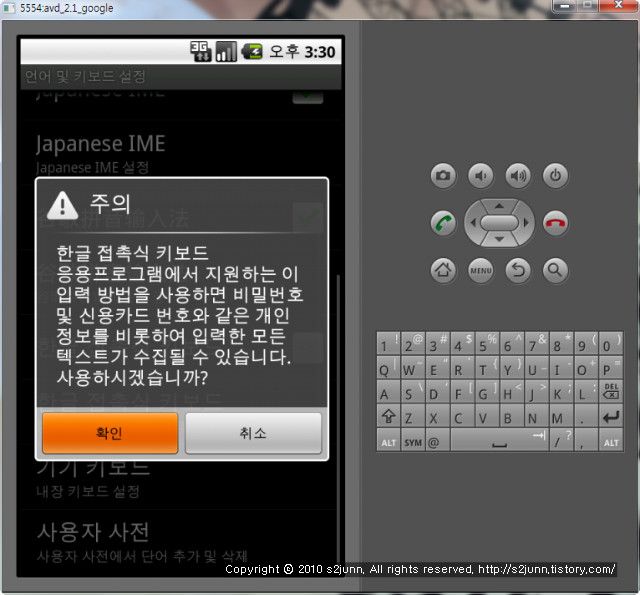Lower volume with the volume-down button
640x595 pixels.
481,176
